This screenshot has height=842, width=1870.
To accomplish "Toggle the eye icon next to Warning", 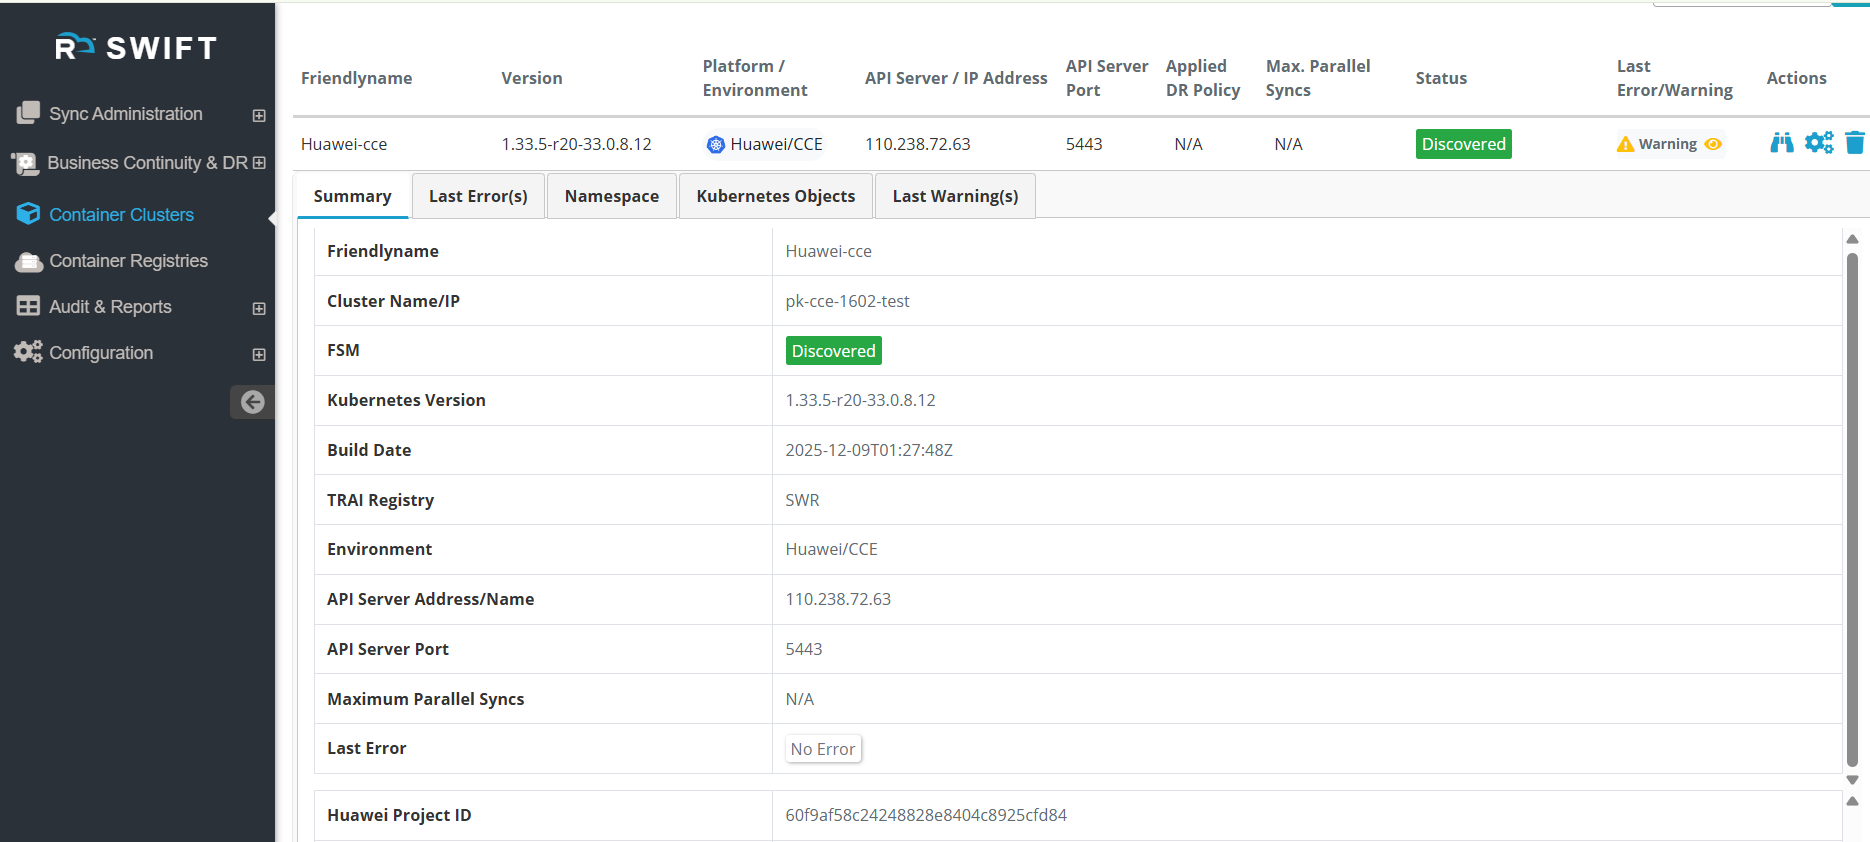I will (1713, 144).
